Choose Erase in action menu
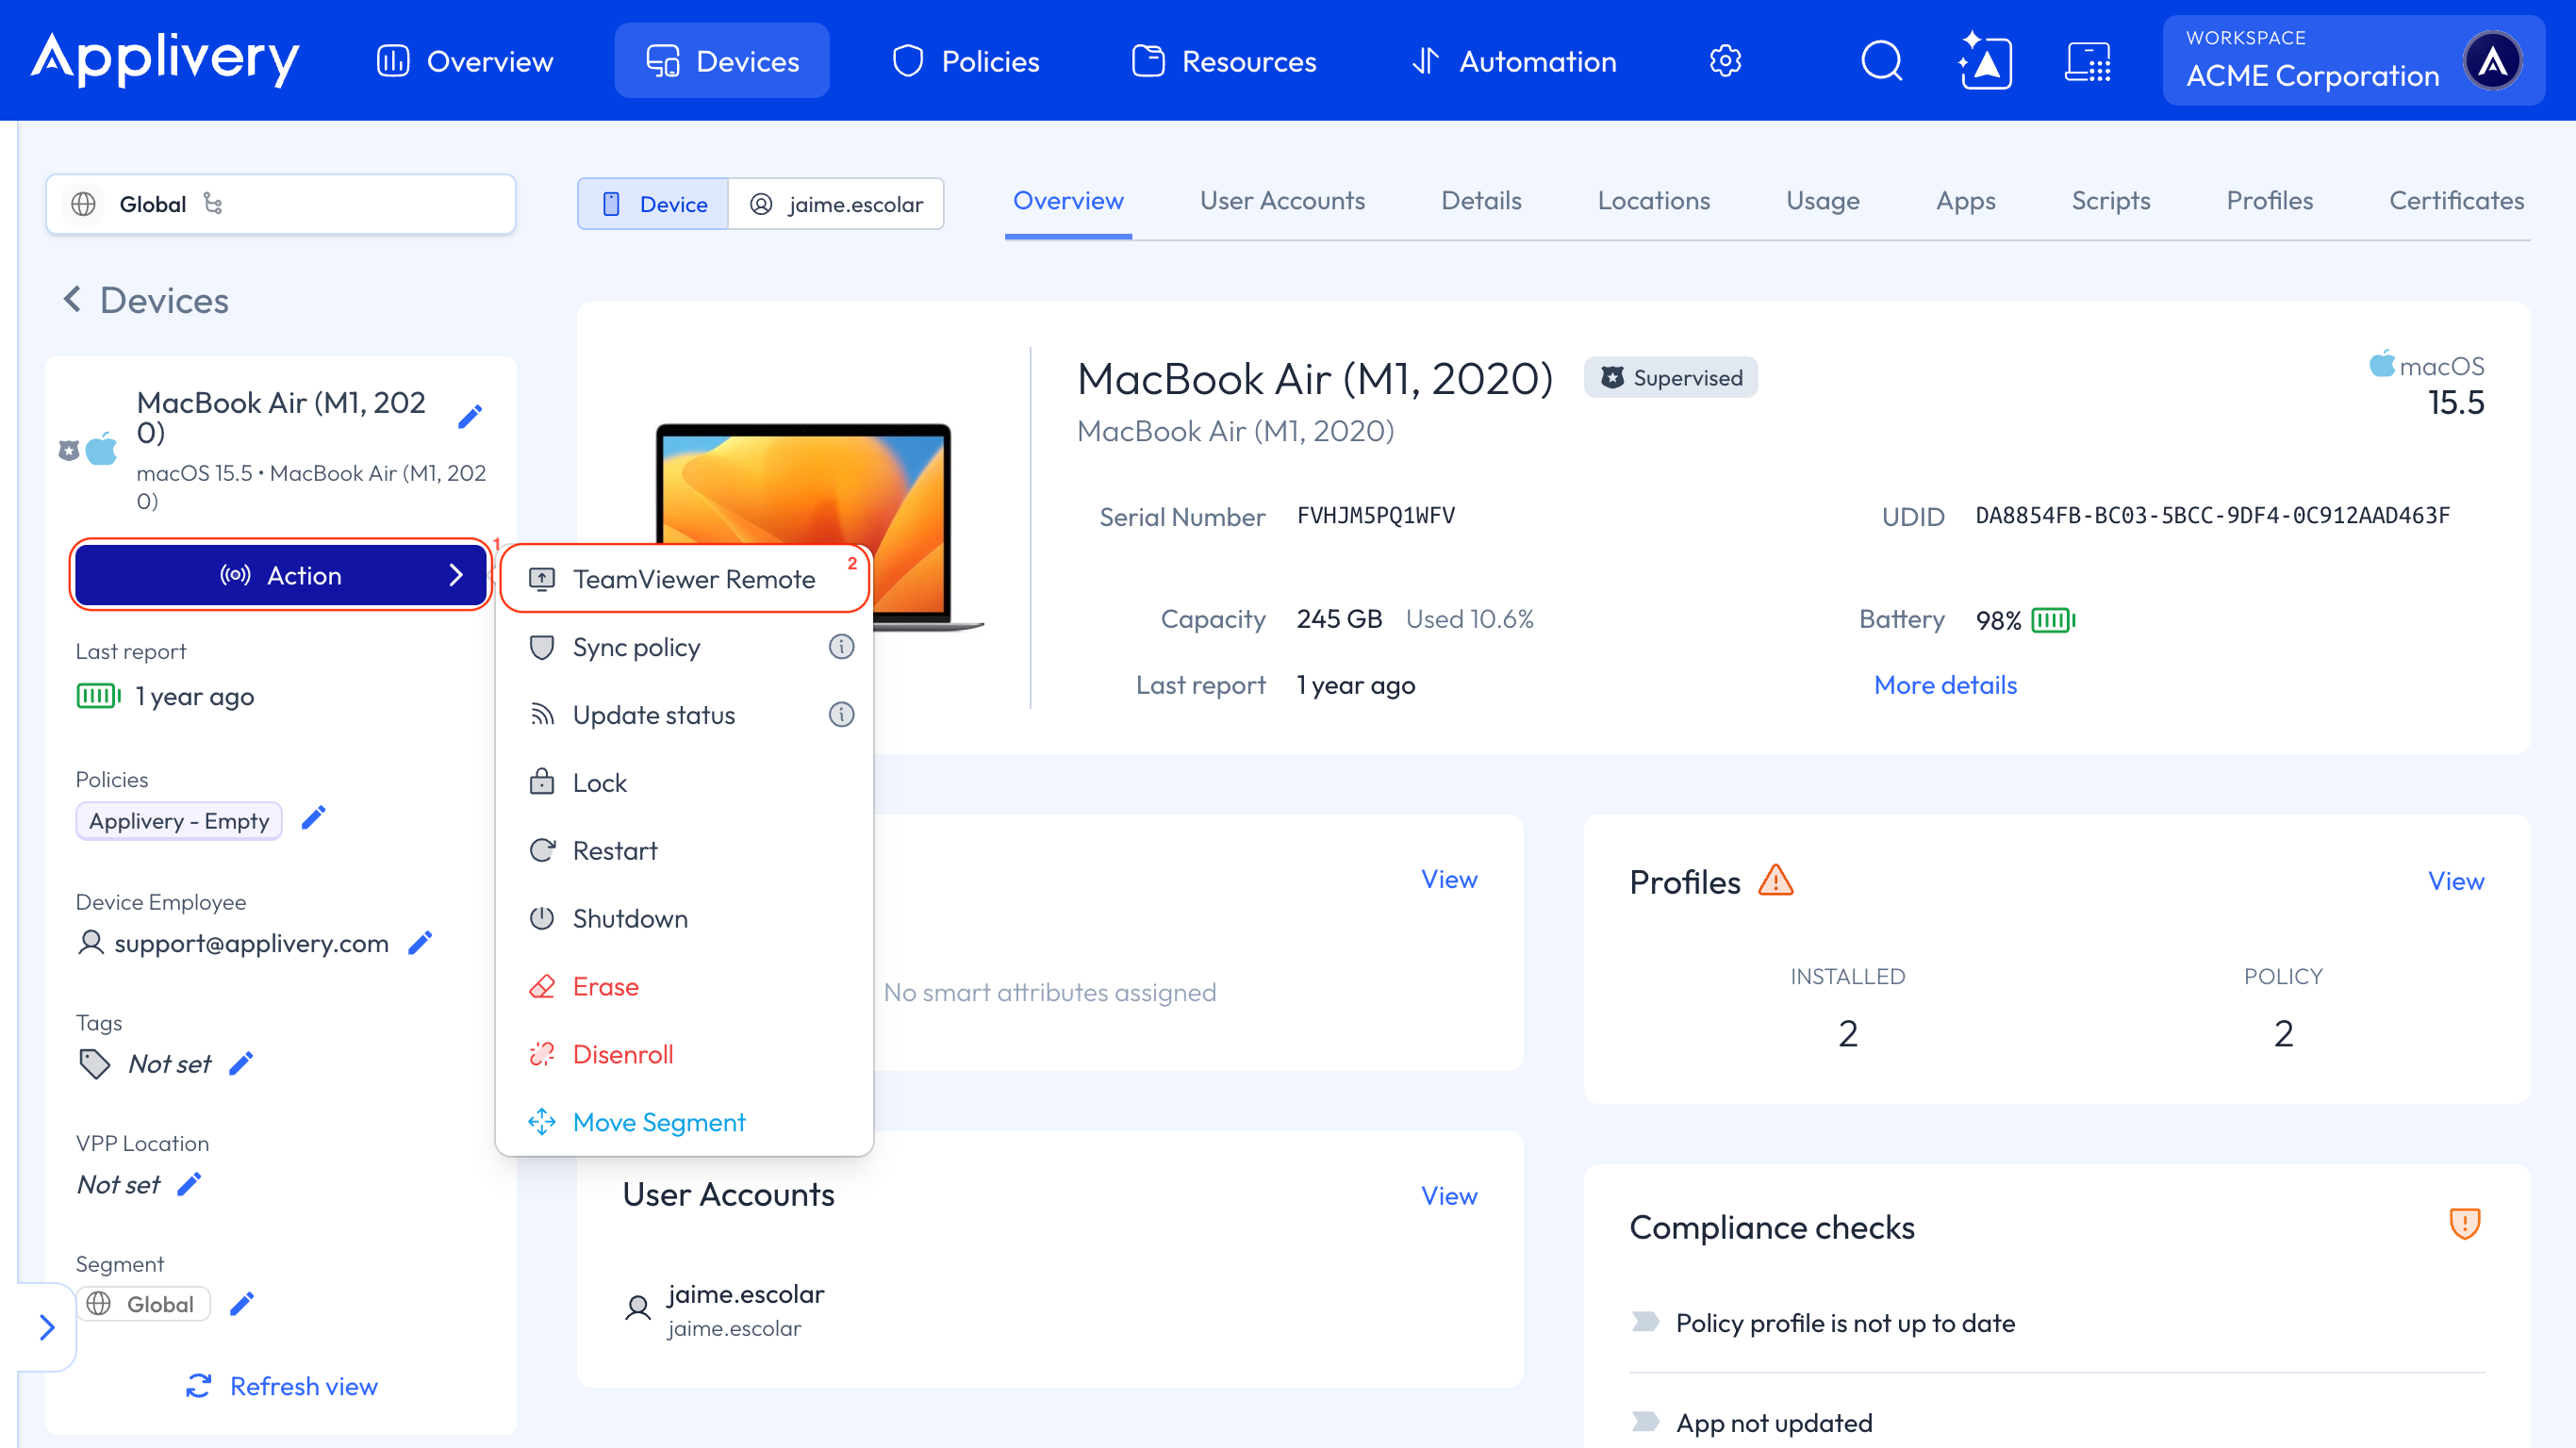The image size is (2576, 1448). tap(685, 987)
